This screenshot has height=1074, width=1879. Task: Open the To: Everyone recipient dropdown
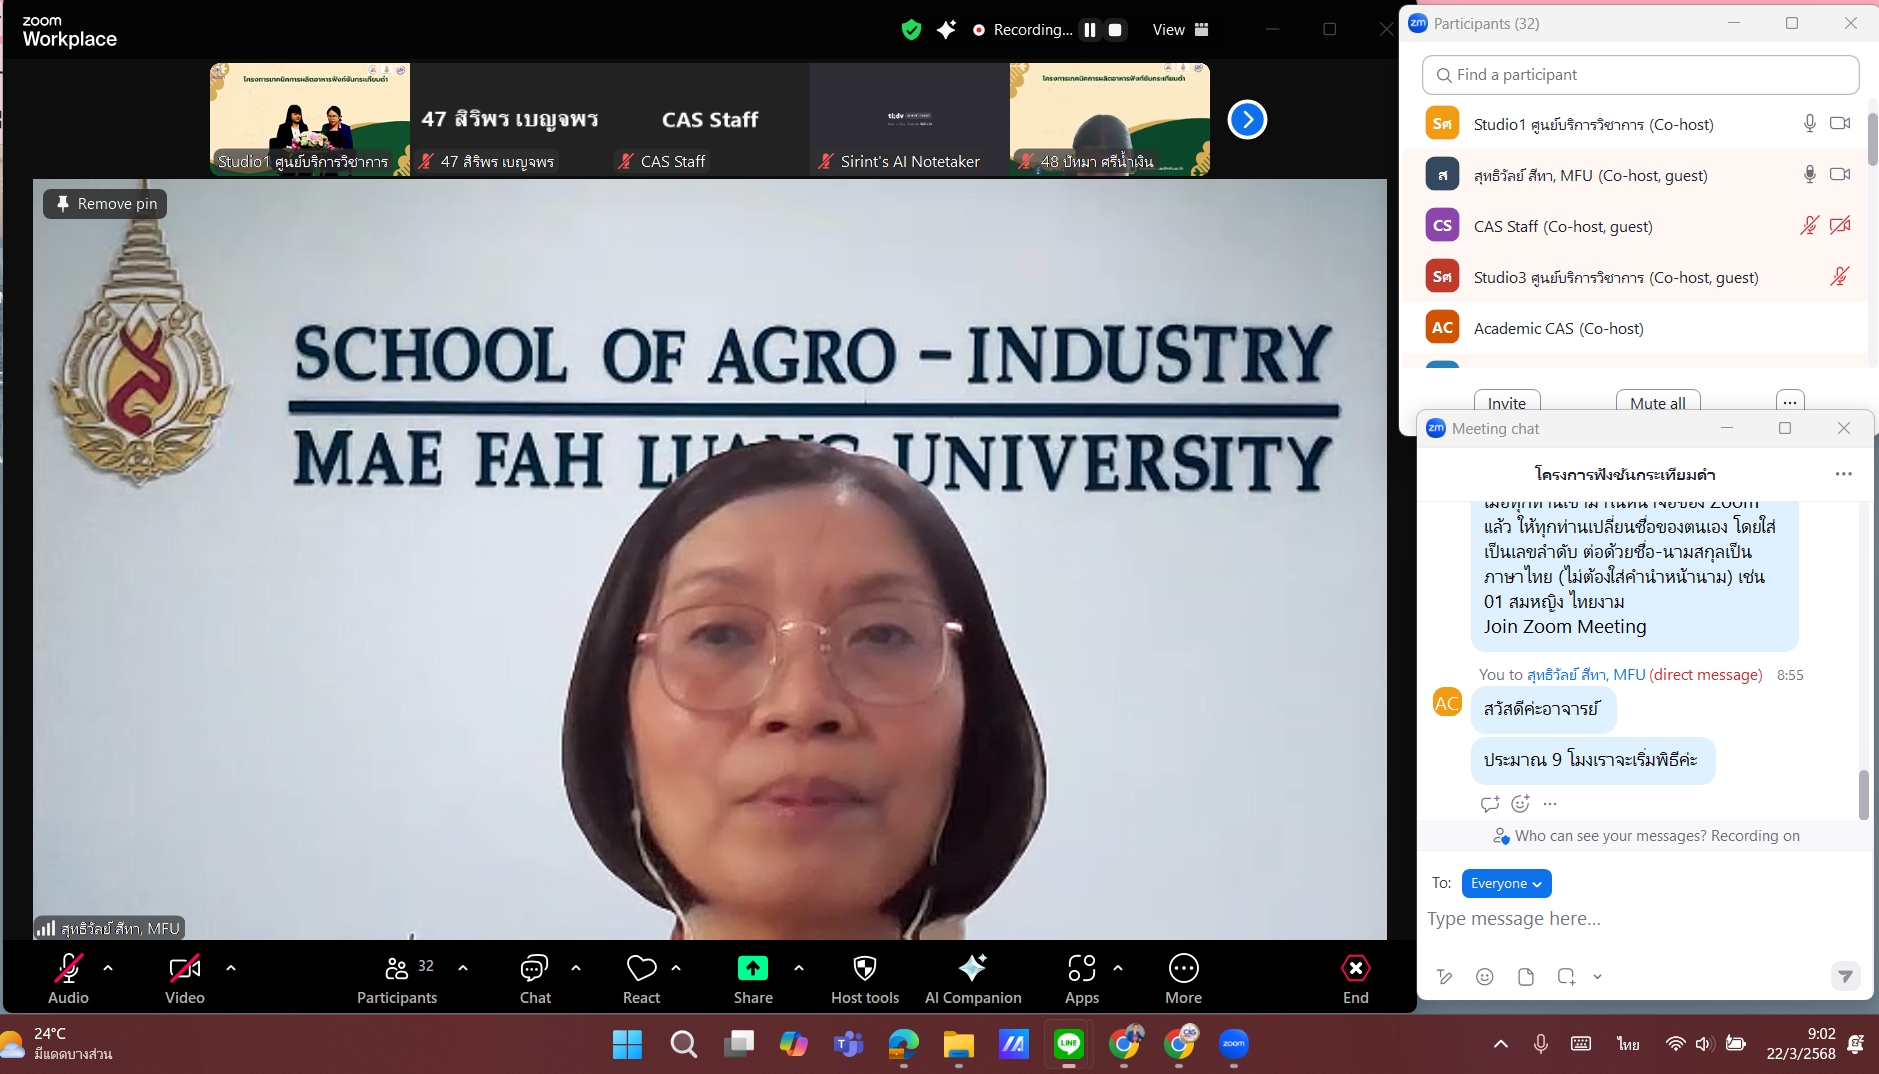(1506, 883)
